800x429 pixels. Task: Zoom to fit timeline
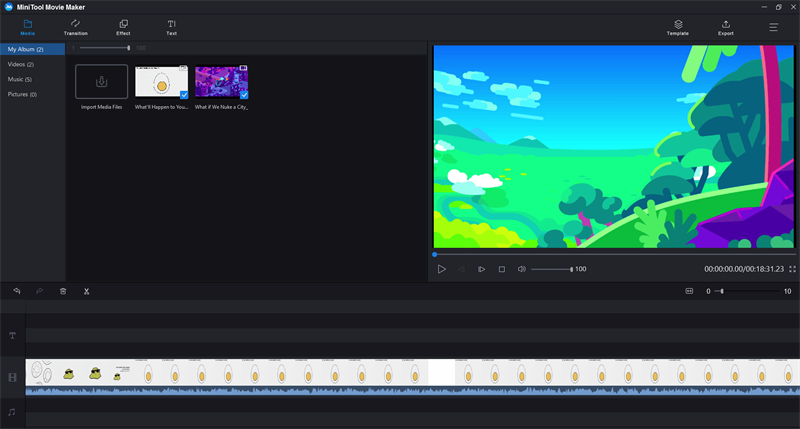coord(689,291)
